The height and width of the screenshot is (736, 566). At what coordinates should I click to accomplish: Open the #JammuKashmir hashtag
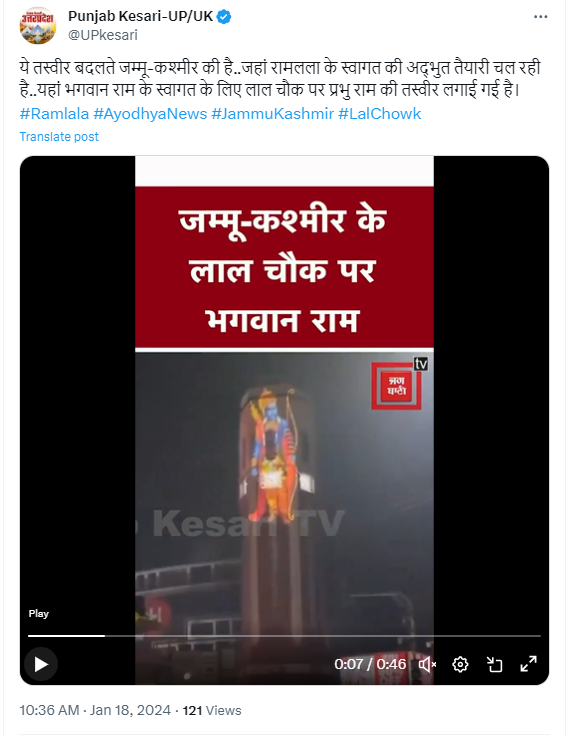click(273, 114)
